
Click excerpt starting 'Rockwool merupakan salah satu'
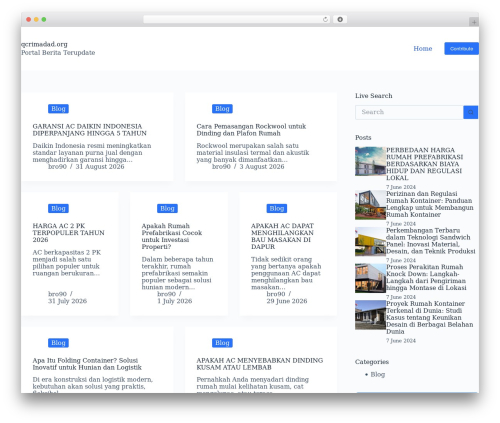[253, 153]
